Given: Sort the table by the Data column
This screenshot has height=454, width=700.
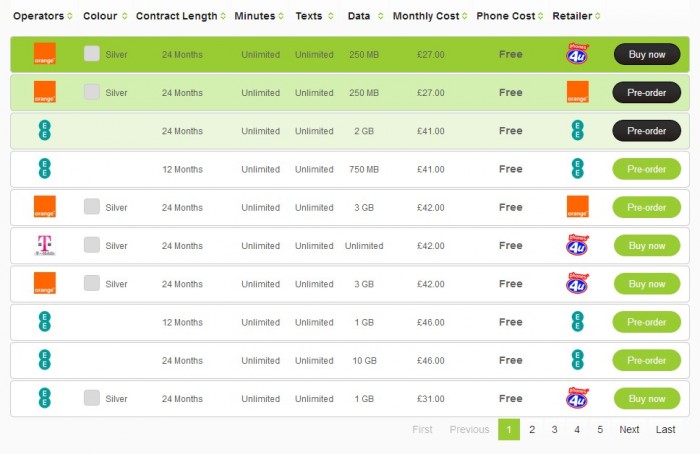Looking at the screenshot, I should 362,16.
